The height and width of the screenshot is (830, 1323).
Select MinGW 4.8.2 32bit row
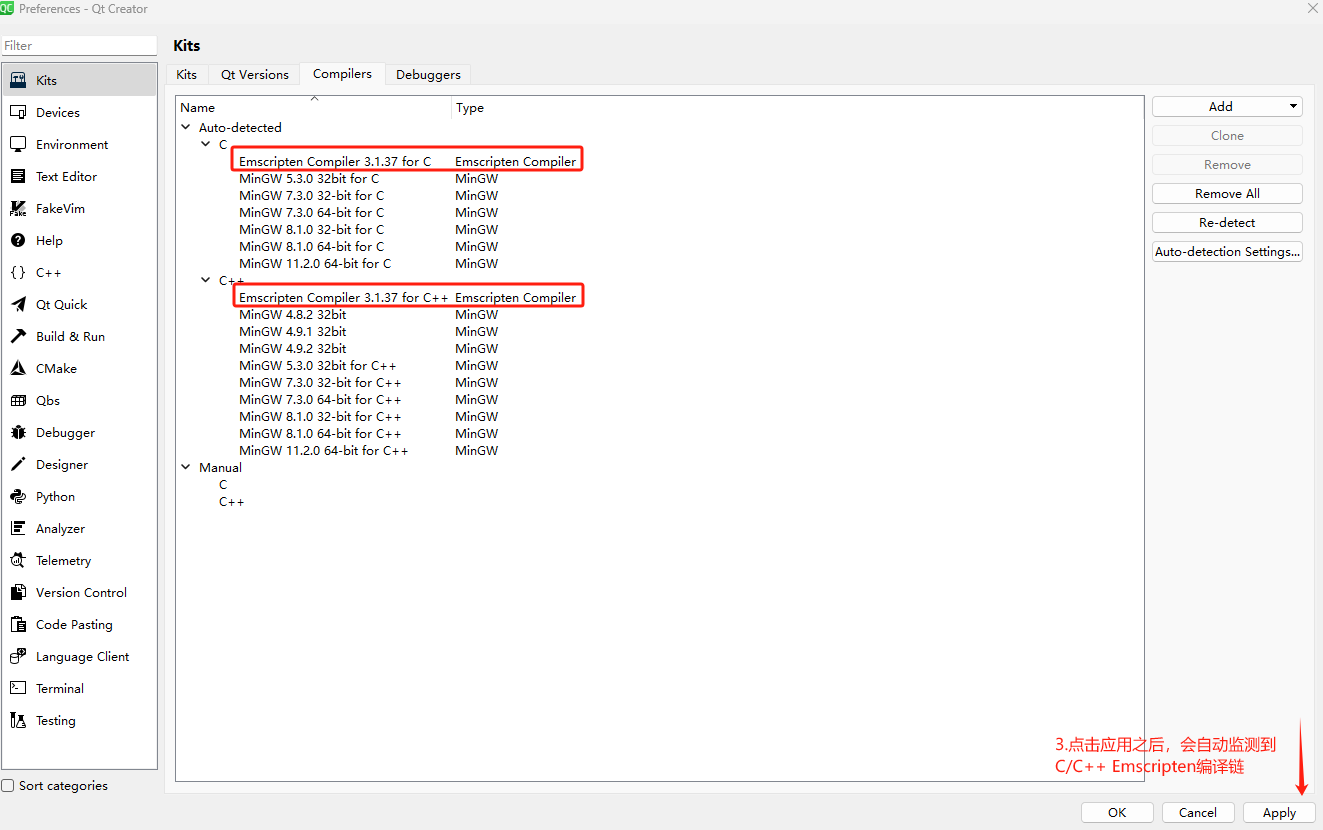click(293, 314)
